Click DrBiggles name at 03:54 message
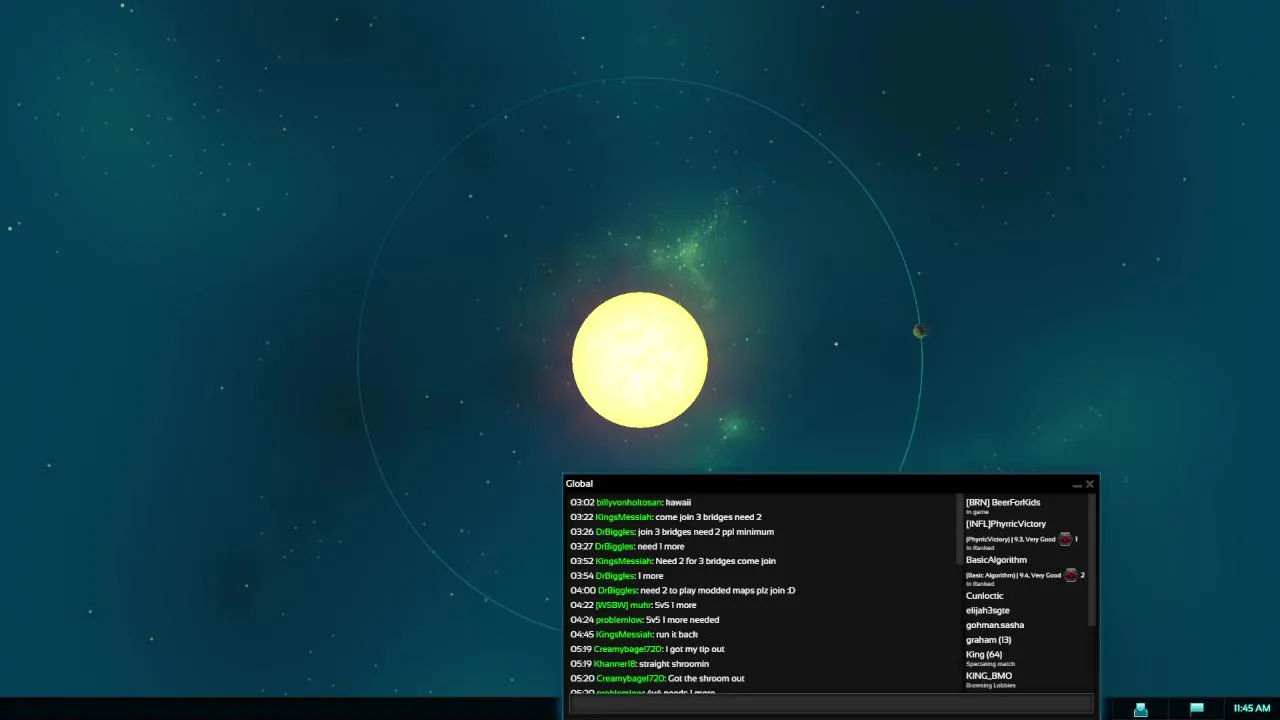 pos(615,576)
